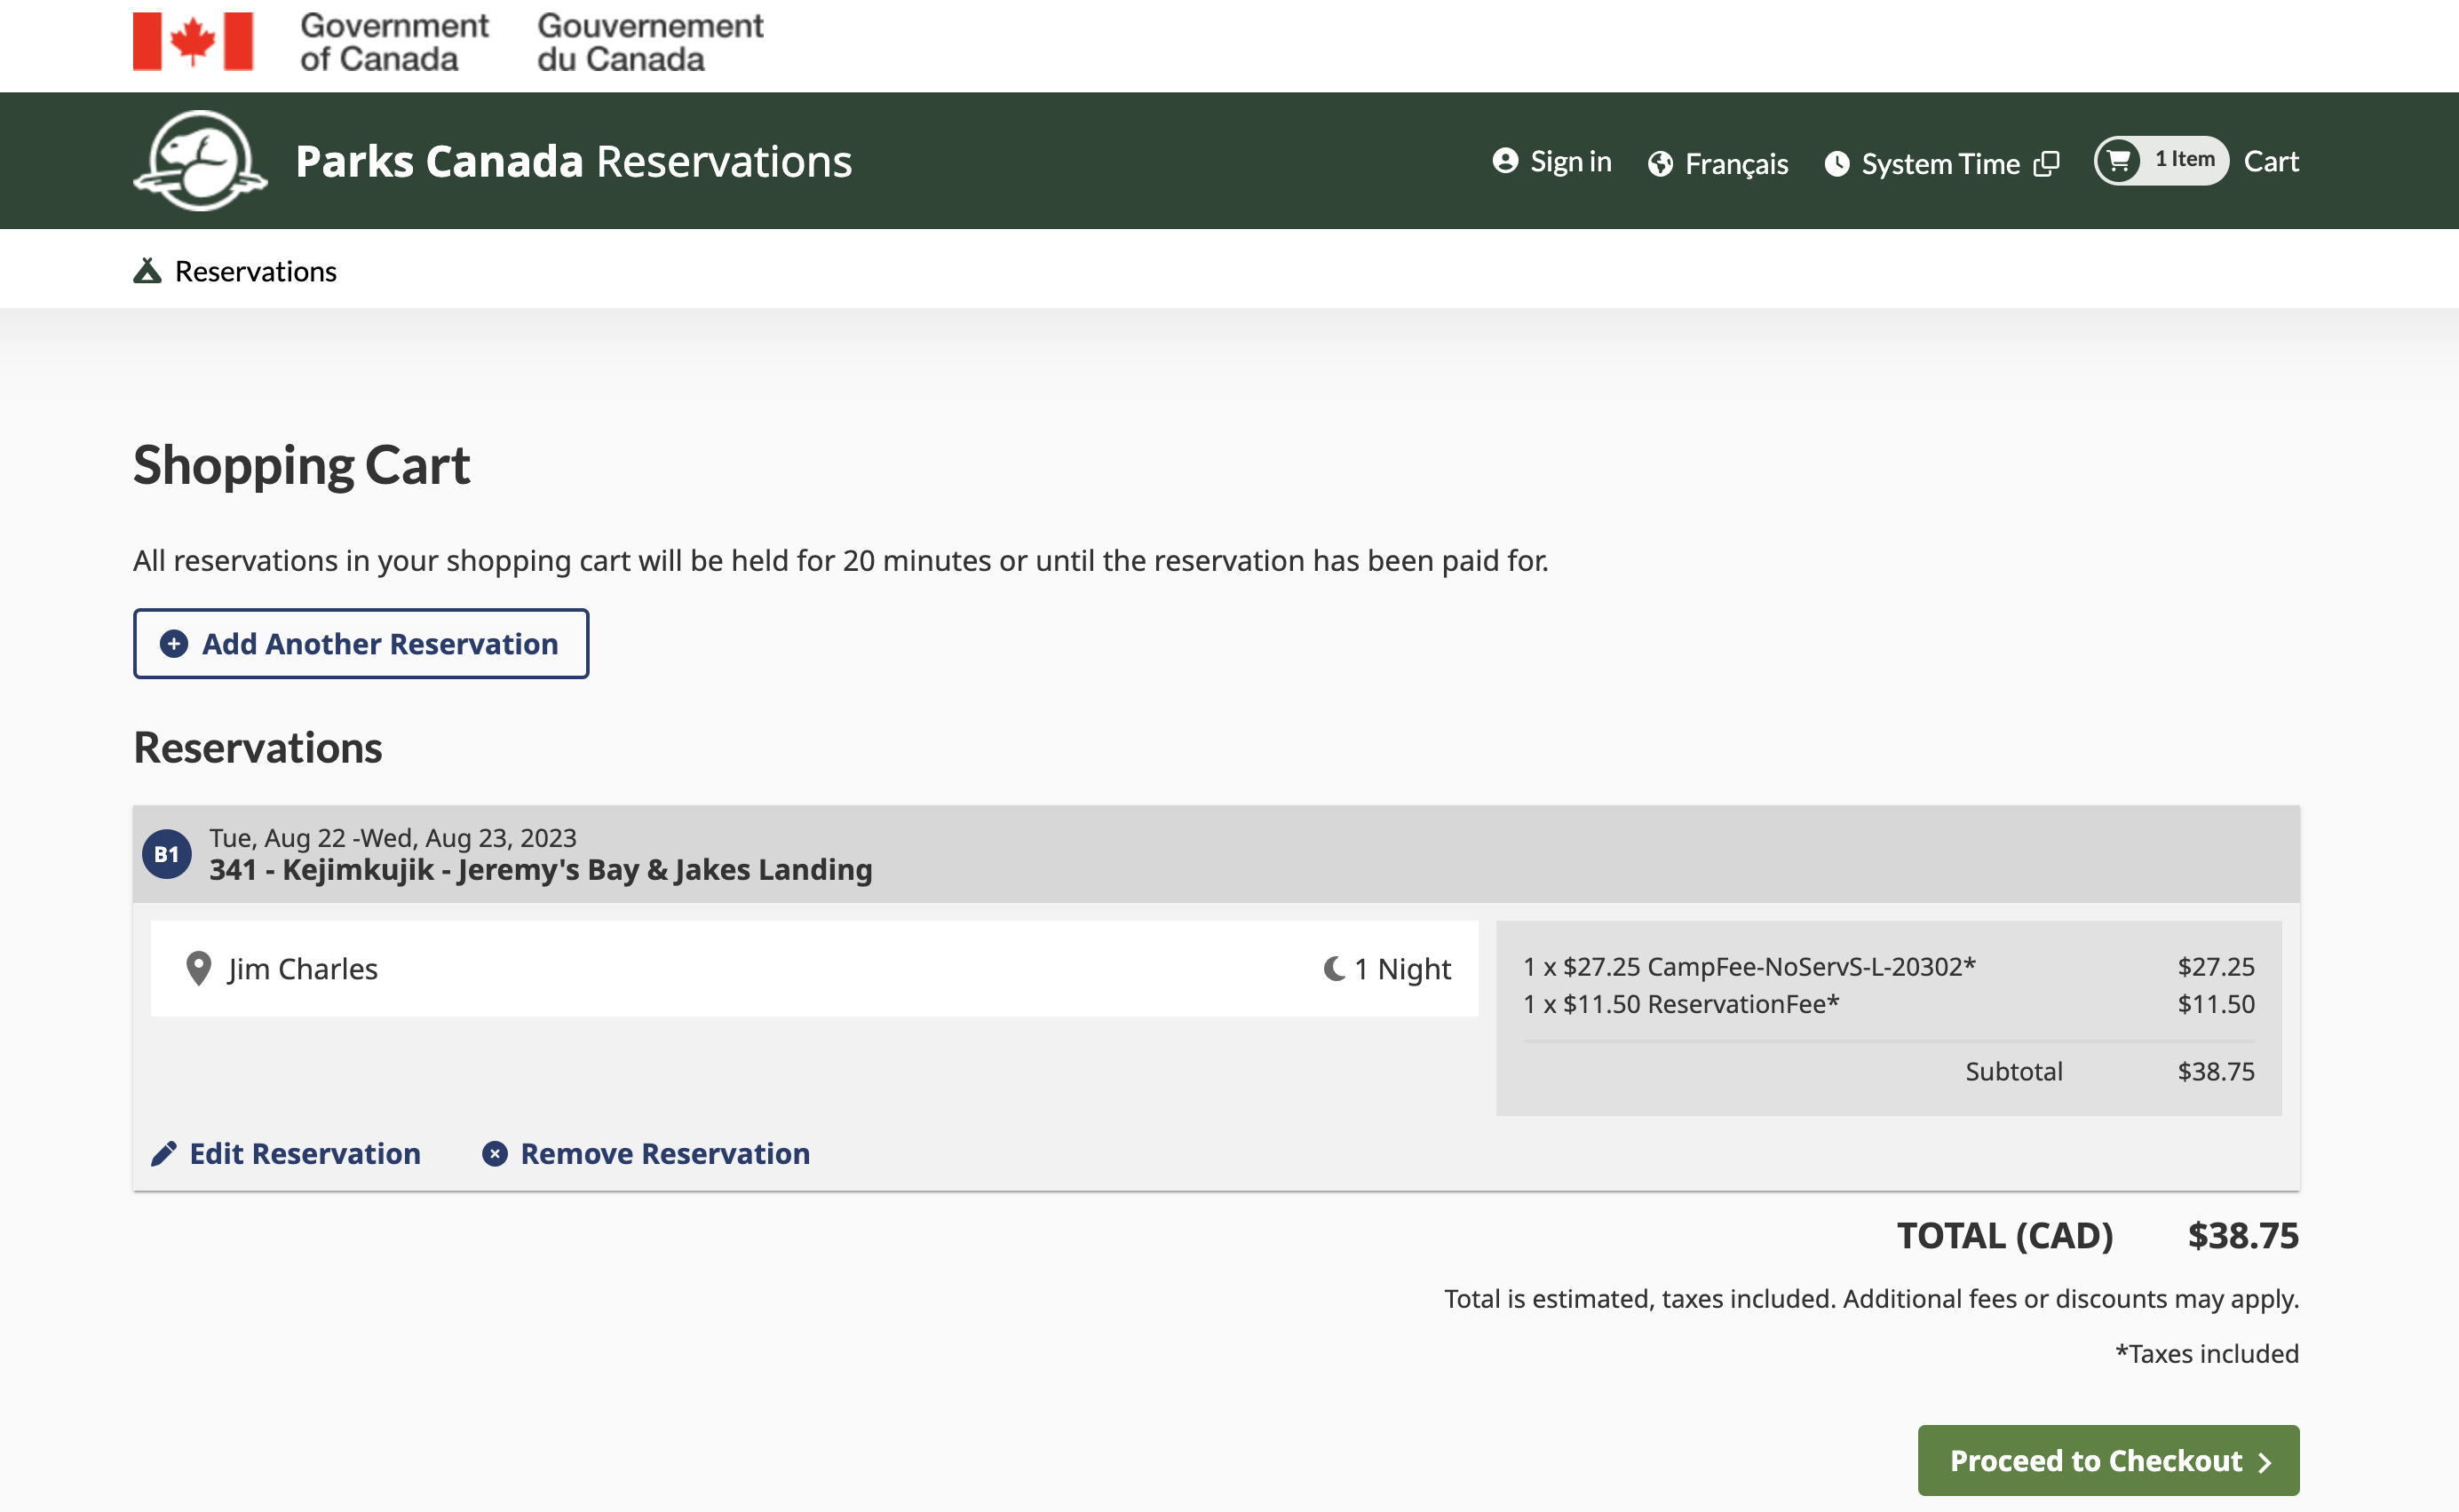Click the 1 Item cart badge

pyautogui.click(x=2162, y=160)
